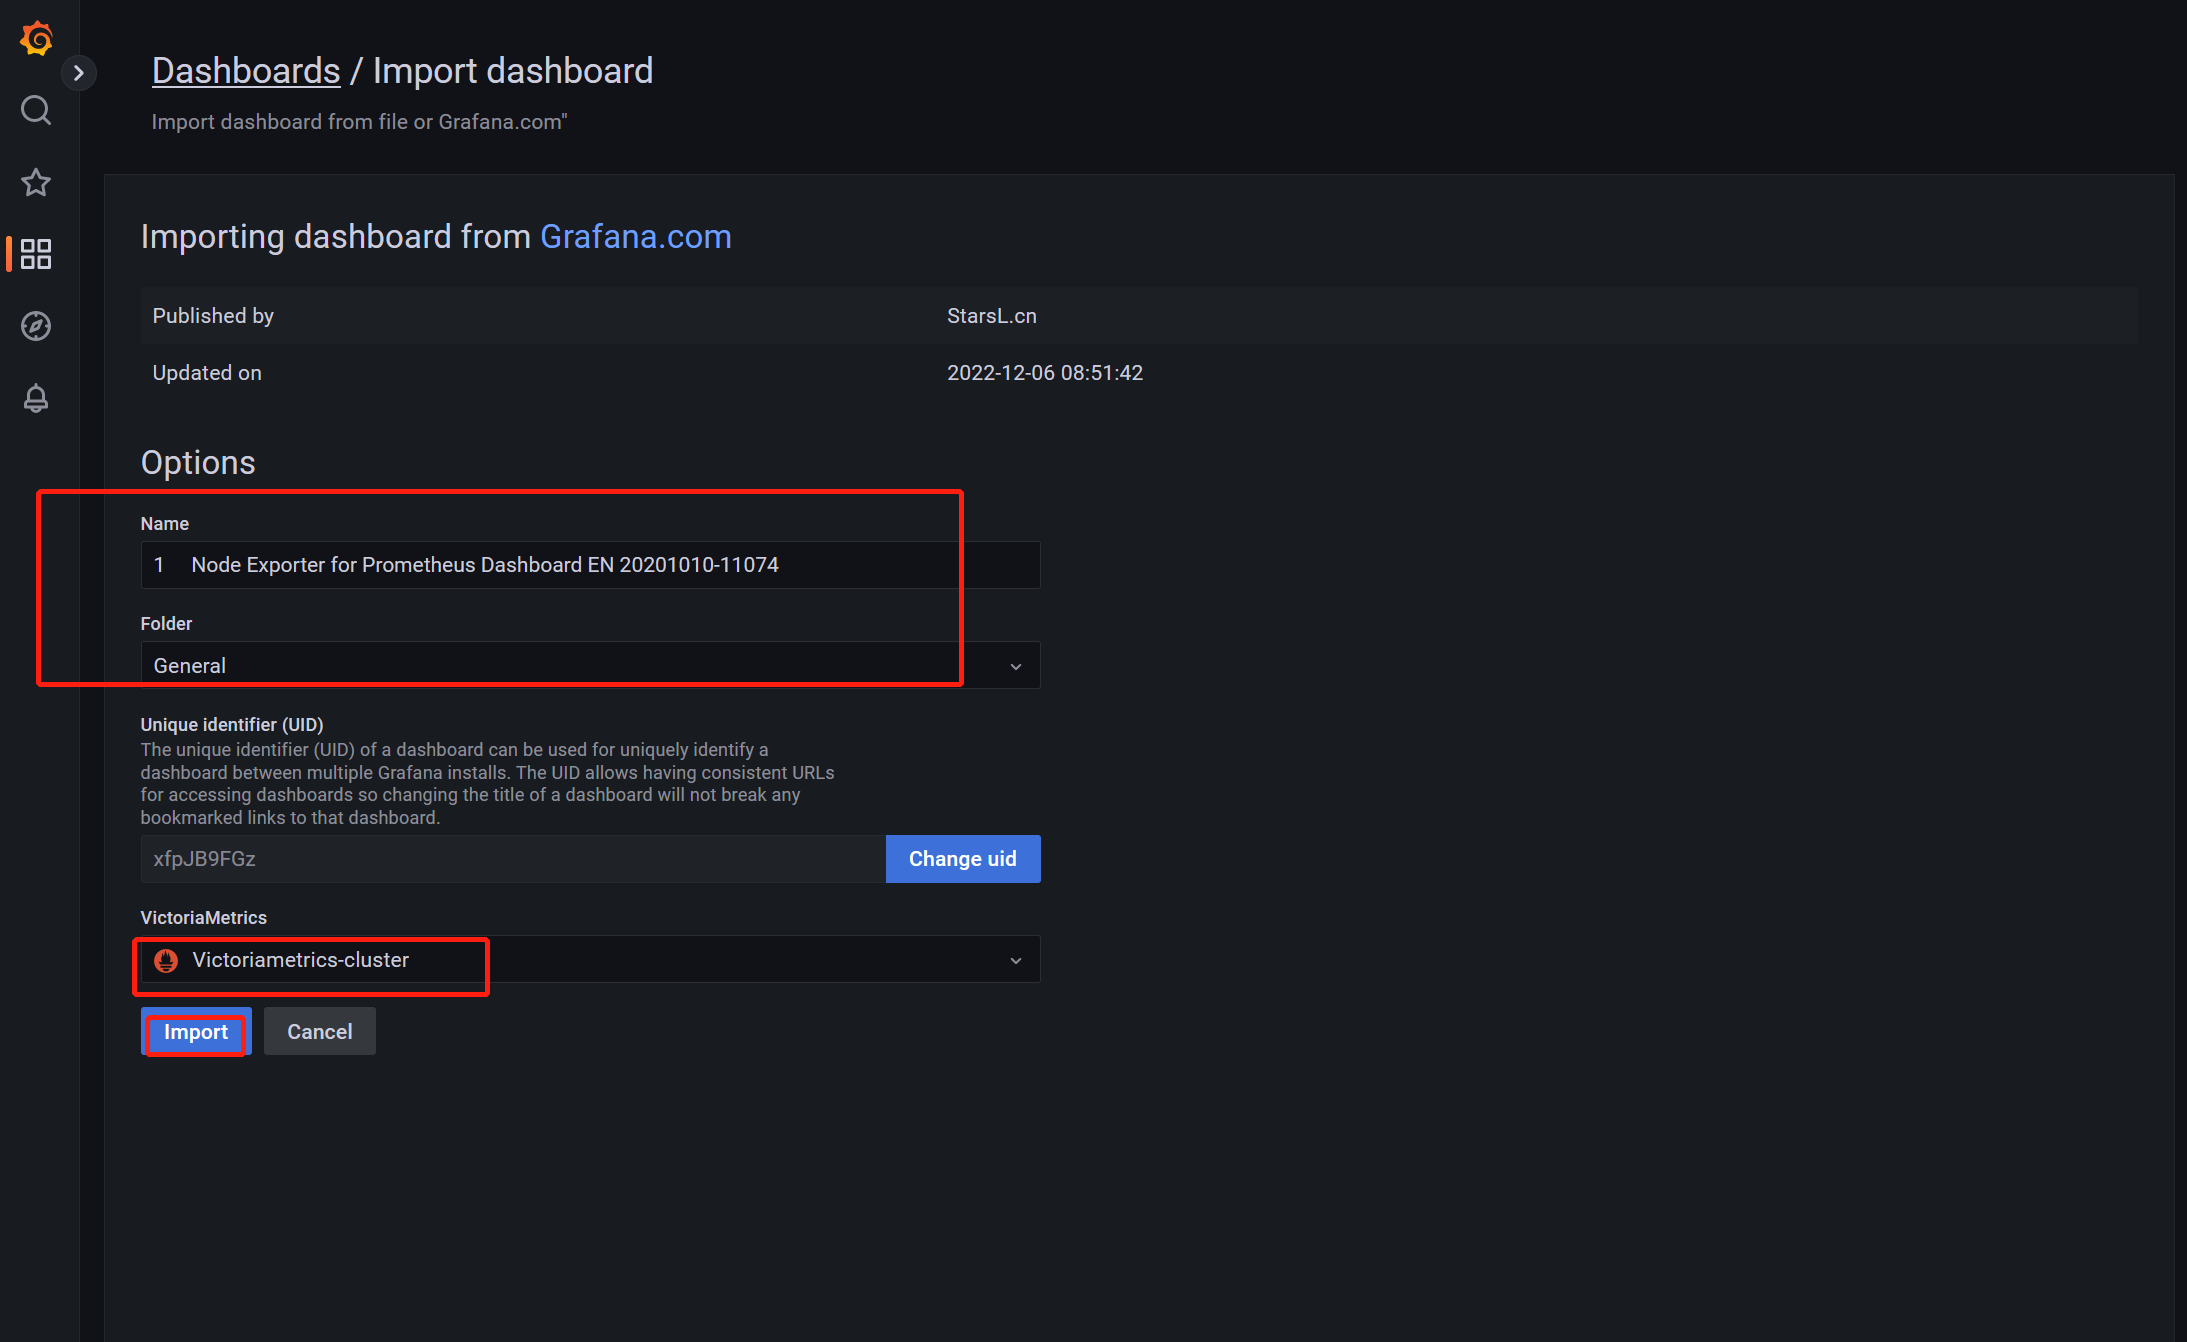Select the updated timestamp 2022-12-06 08:51:42
Image resolution: width=2187 pixels, height=1342 pixels.
(1045, 373)
